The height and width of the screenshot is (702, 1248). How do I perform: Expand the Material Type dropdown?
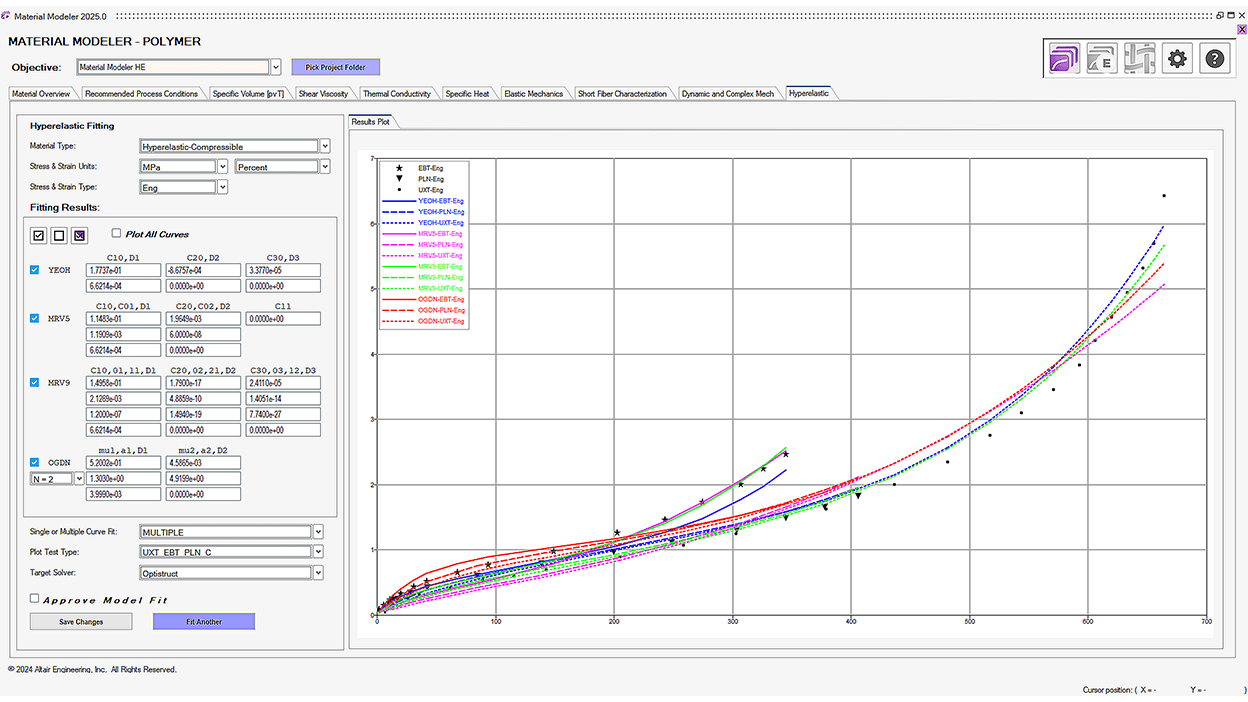point(324,146)
